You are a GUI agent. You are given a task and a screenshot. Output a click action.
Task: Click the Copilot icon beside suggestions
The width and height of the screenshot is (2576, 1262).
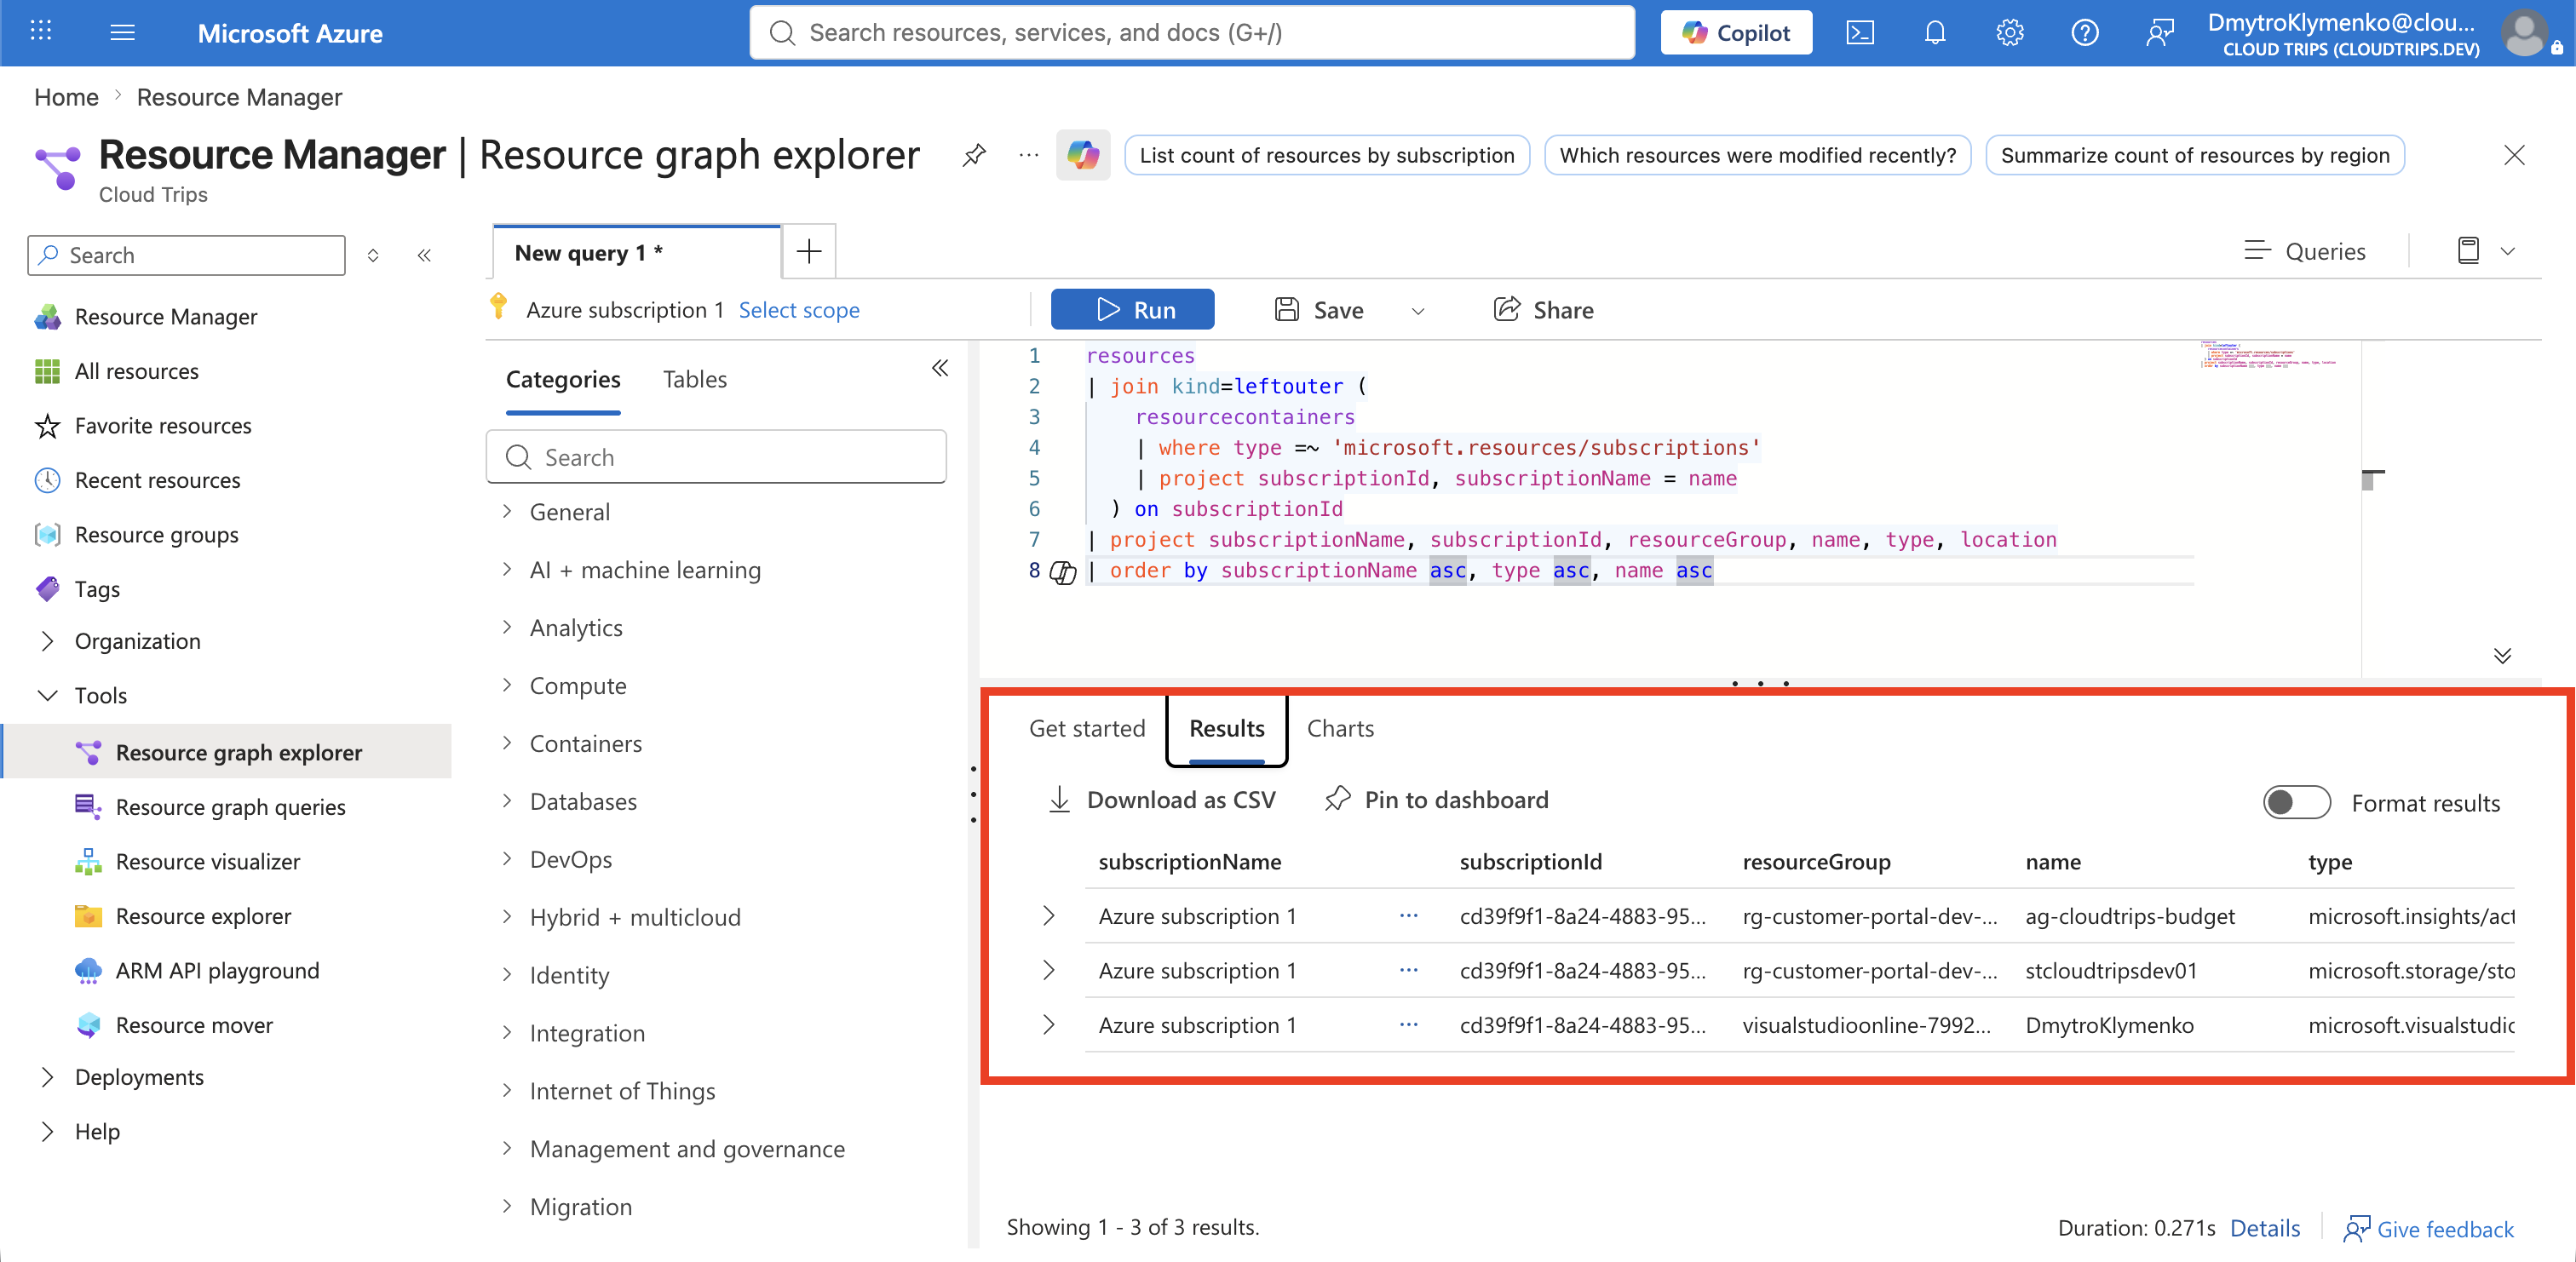tap(1083, 155)
